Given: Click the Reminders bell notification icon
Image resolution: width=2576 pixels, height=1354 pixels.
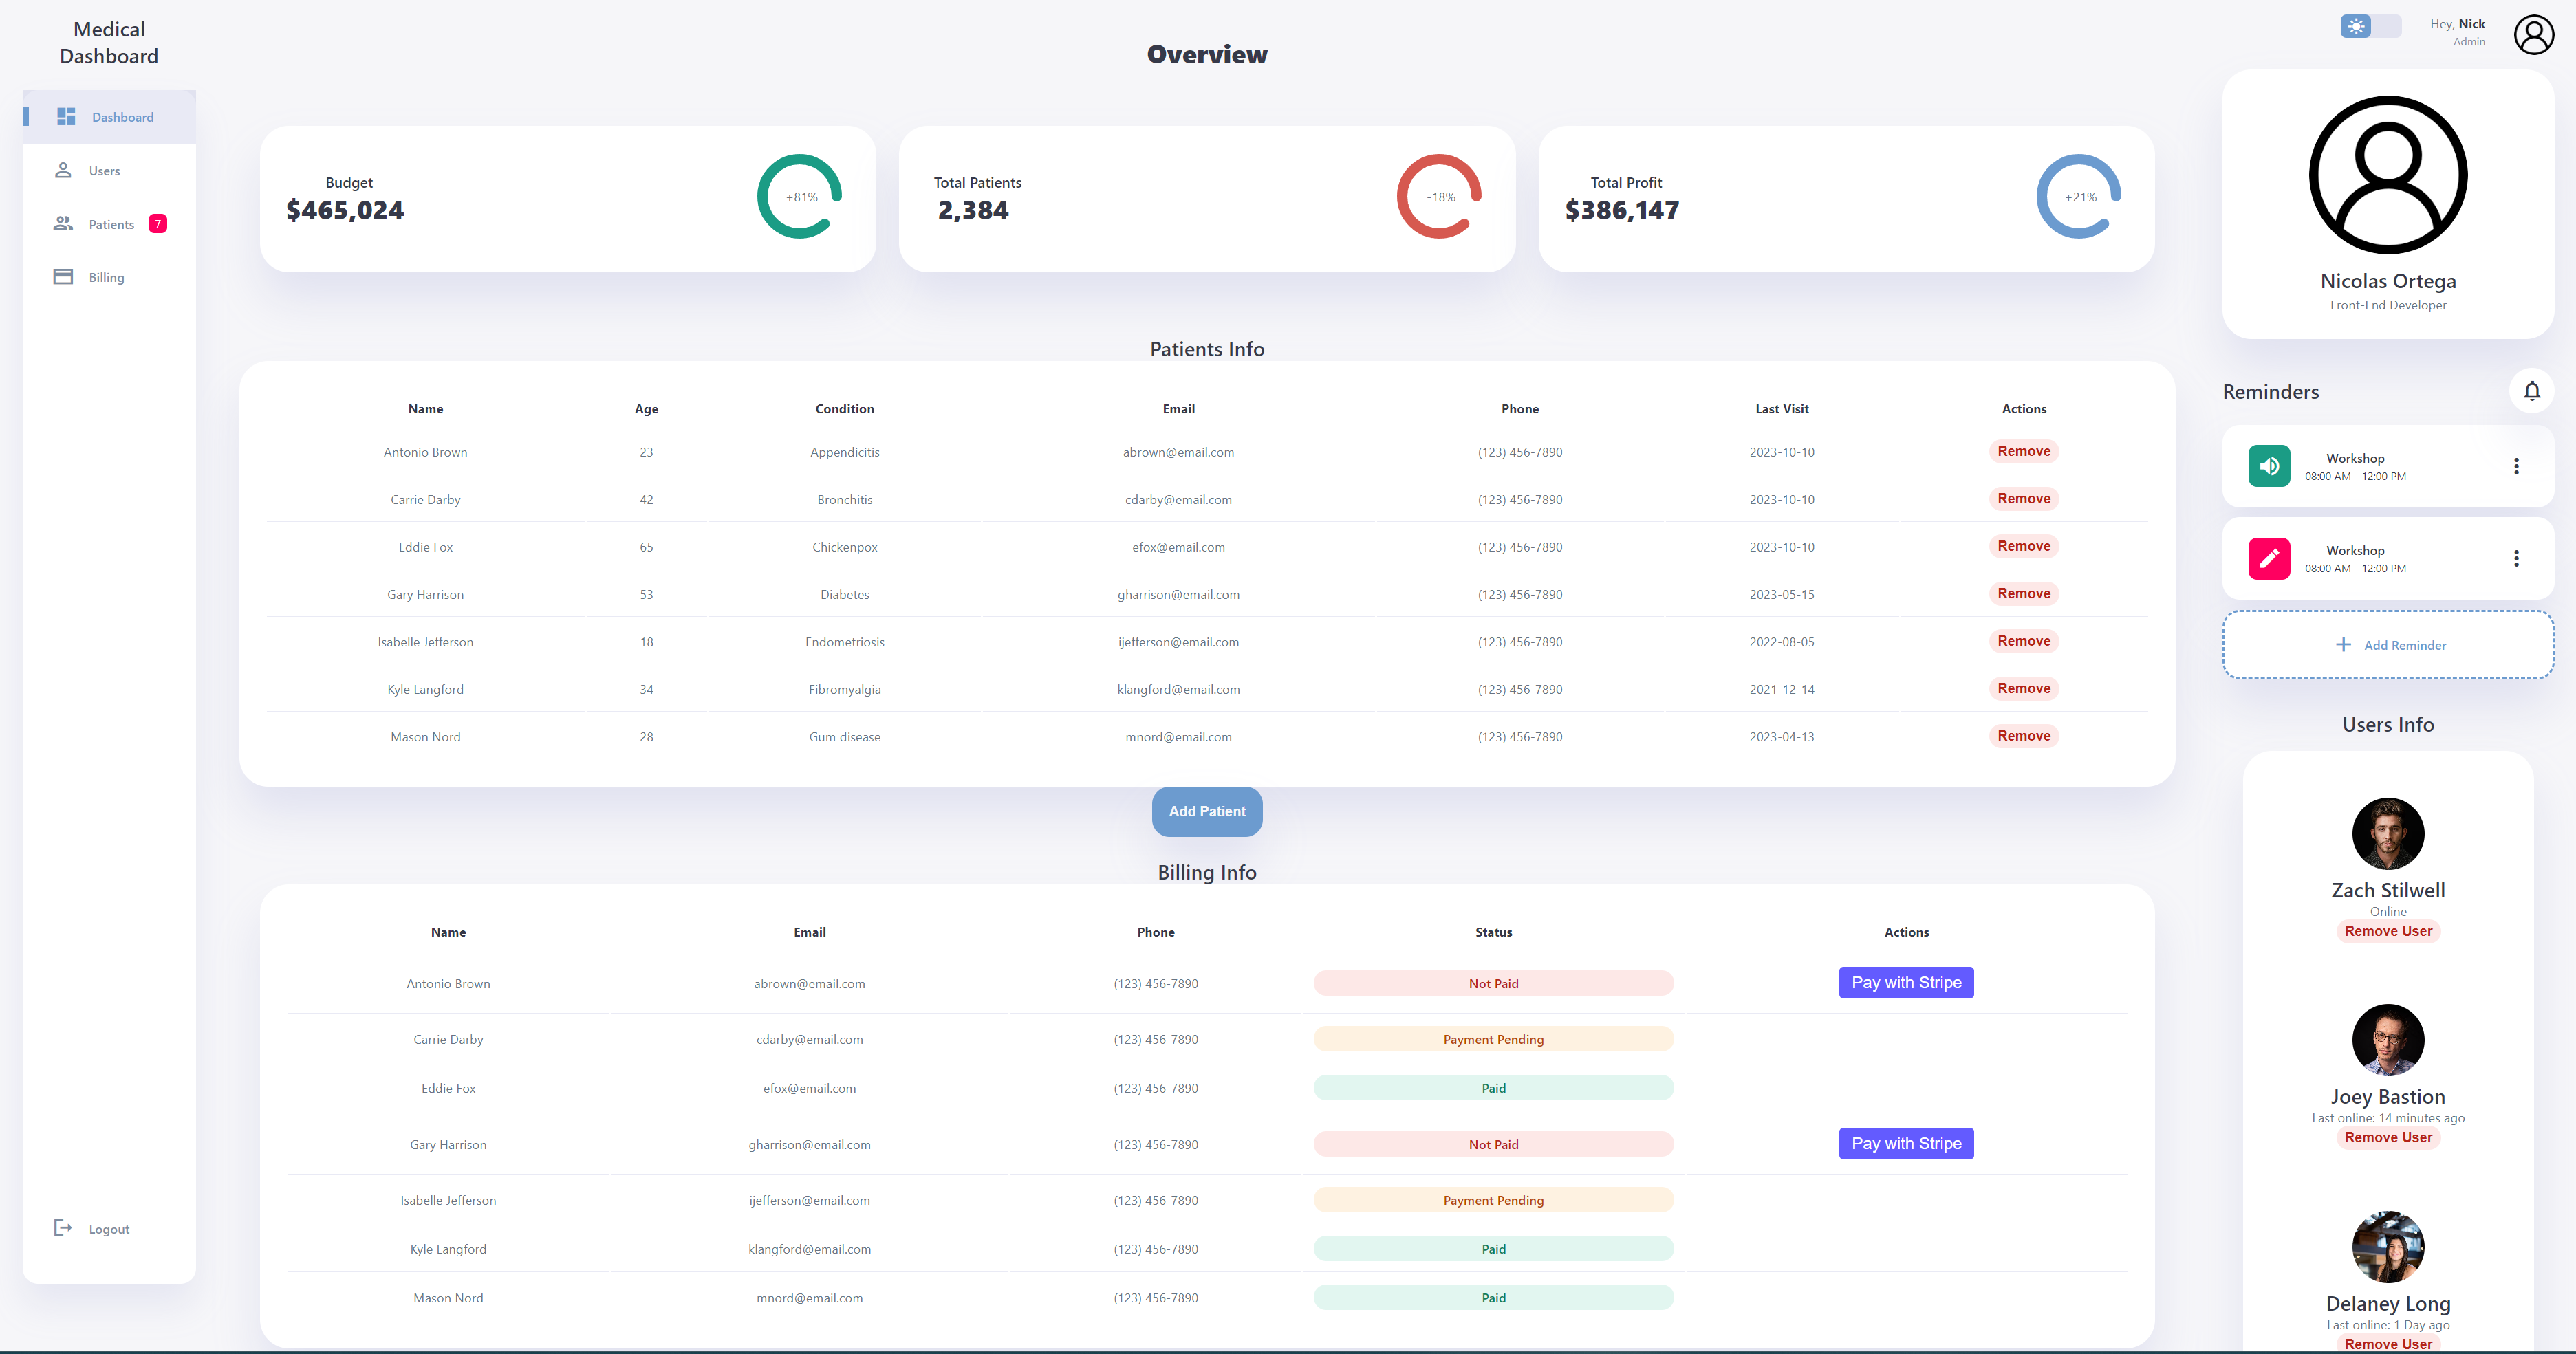Looking at the screenshot, I should [2531, 391].
